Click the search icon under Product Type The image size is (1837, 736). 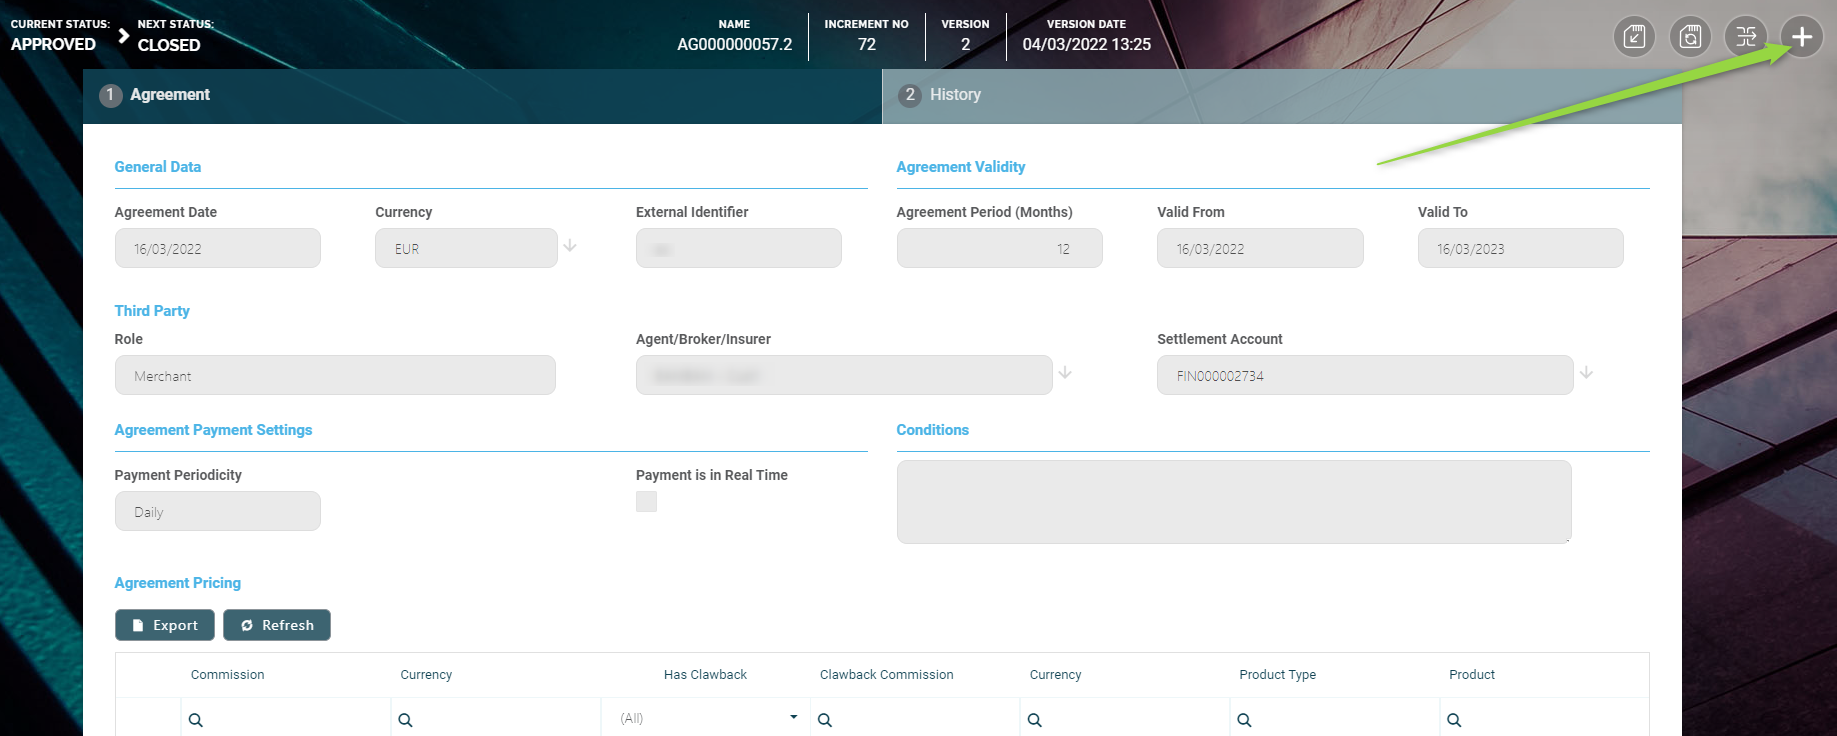1244,720
